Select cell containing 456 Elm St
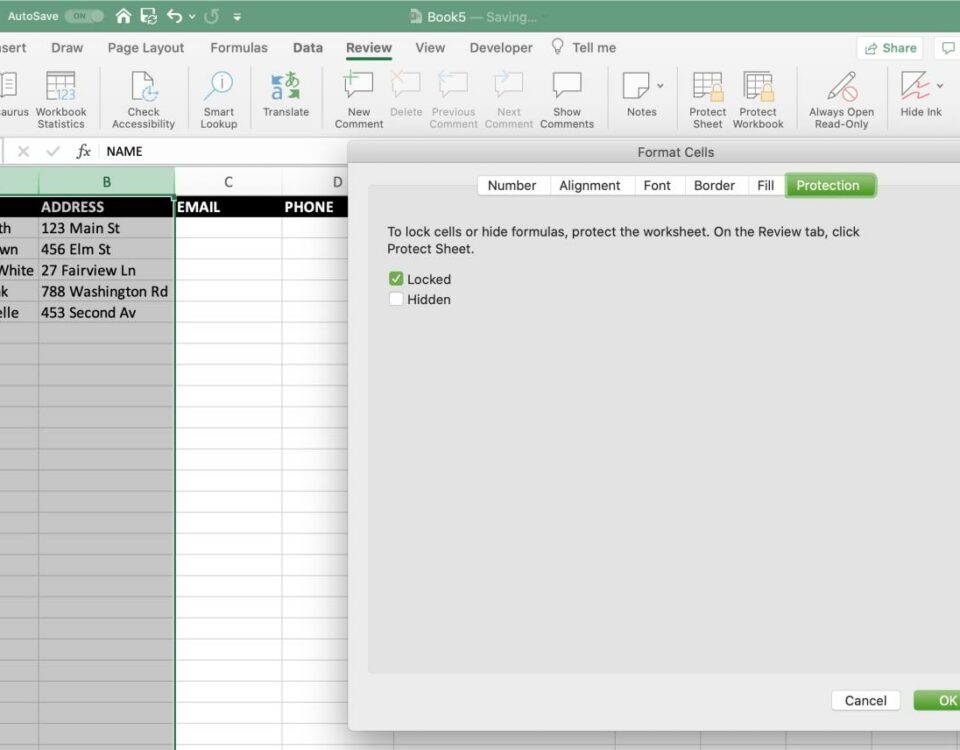The image size is (960, 750). tap(107, 249)
